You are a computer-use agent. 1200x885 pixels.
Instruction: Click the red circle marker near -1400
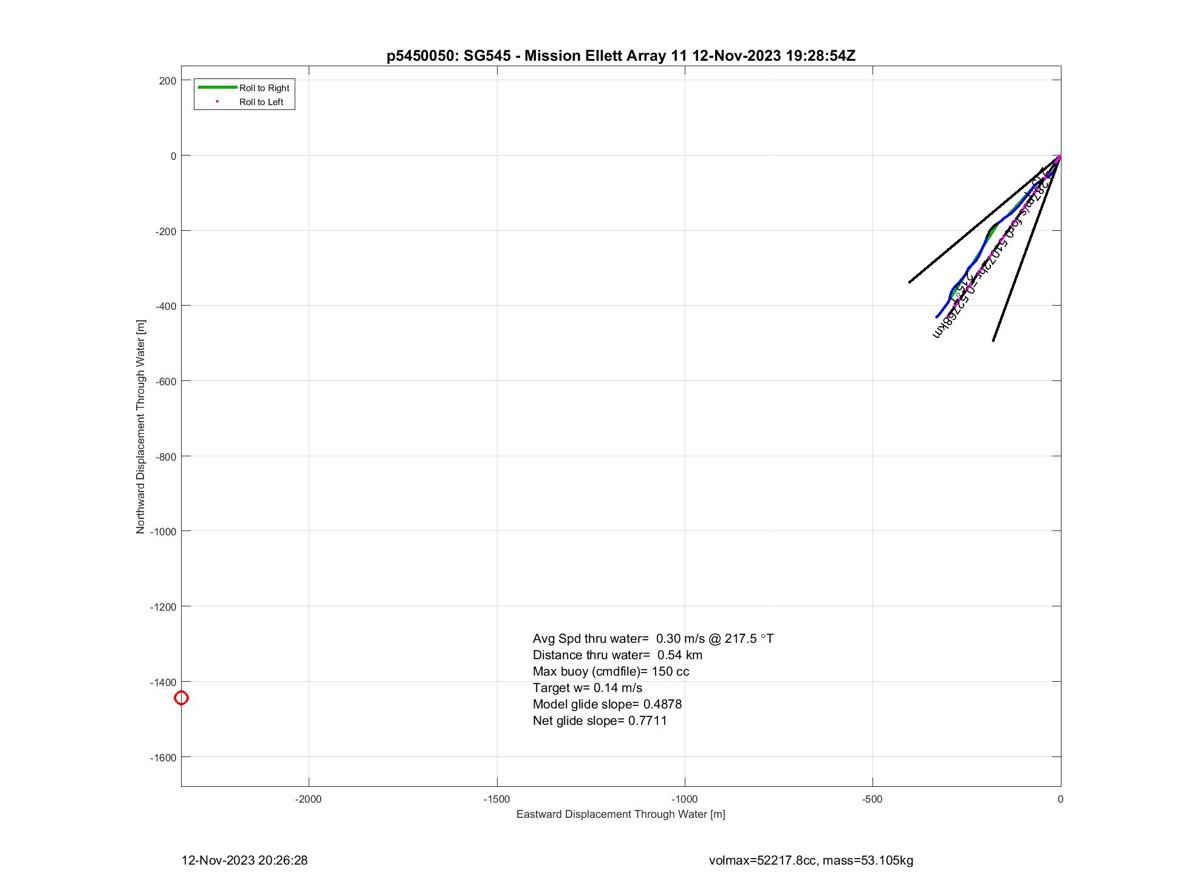[x=181, y=698]
